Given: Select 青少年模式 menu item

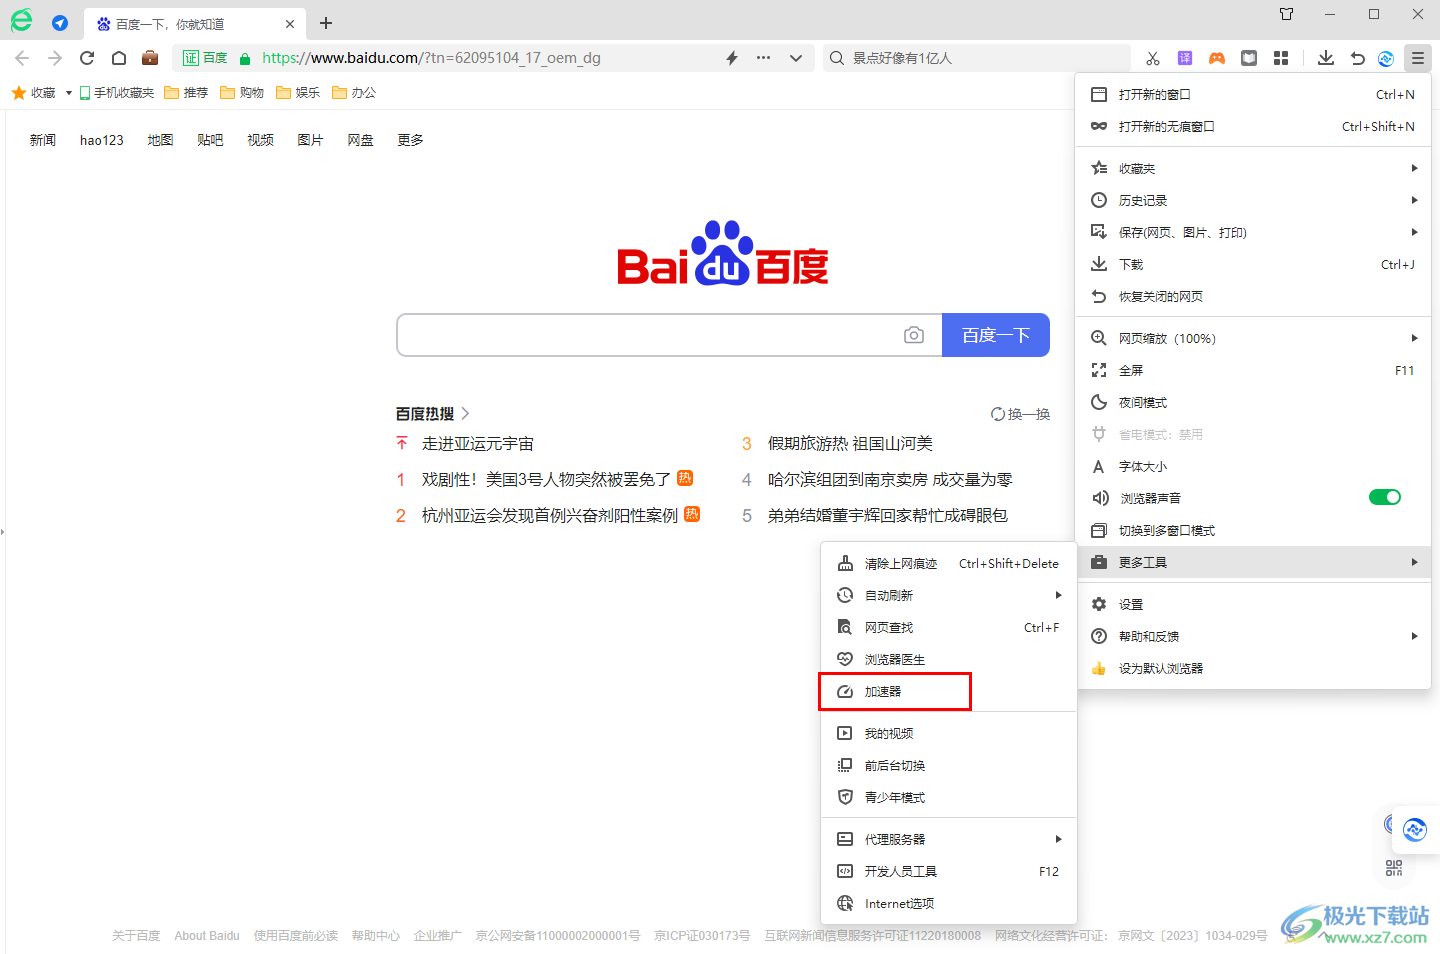Looking at the screenshot, I should tap(948, 797).
